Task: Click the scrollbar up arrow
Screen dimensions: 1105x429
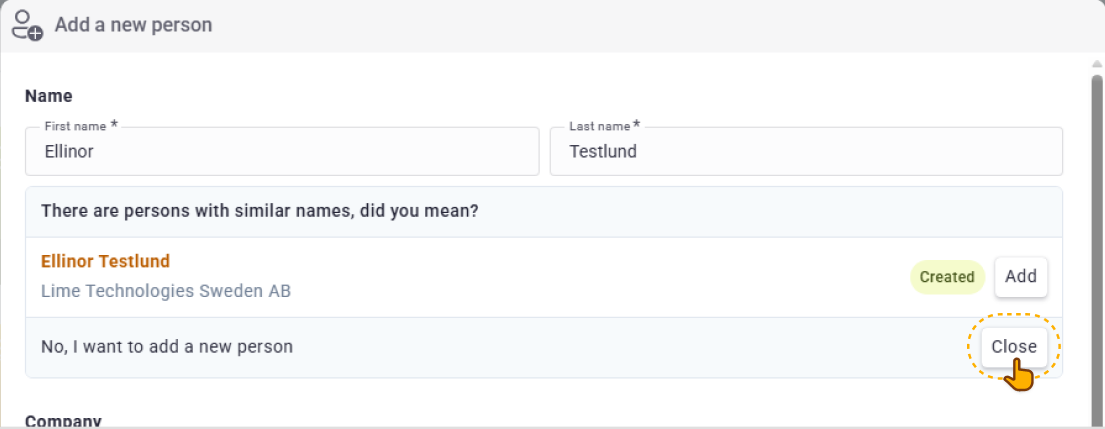Action: [1097, 64]
